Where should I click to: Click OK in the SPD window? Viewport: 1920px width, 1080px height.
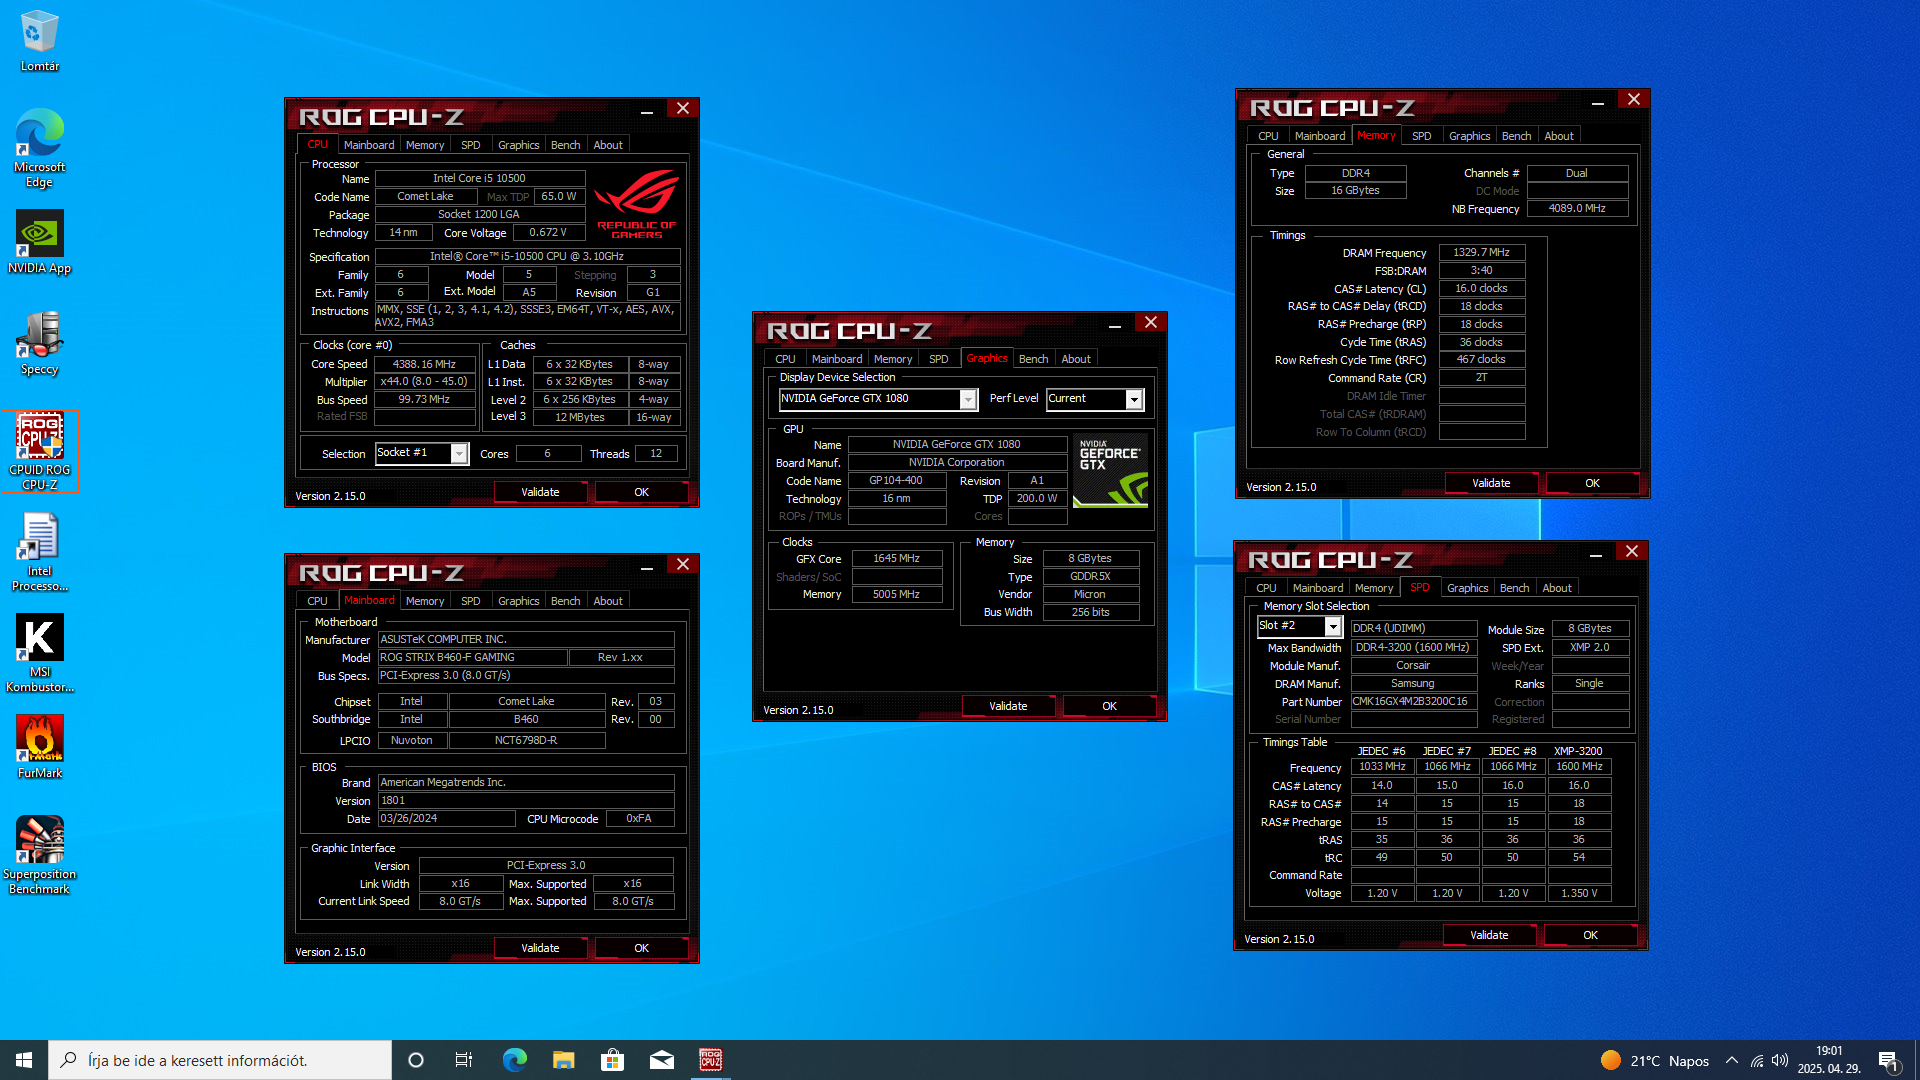click(x=1590, y=935)
